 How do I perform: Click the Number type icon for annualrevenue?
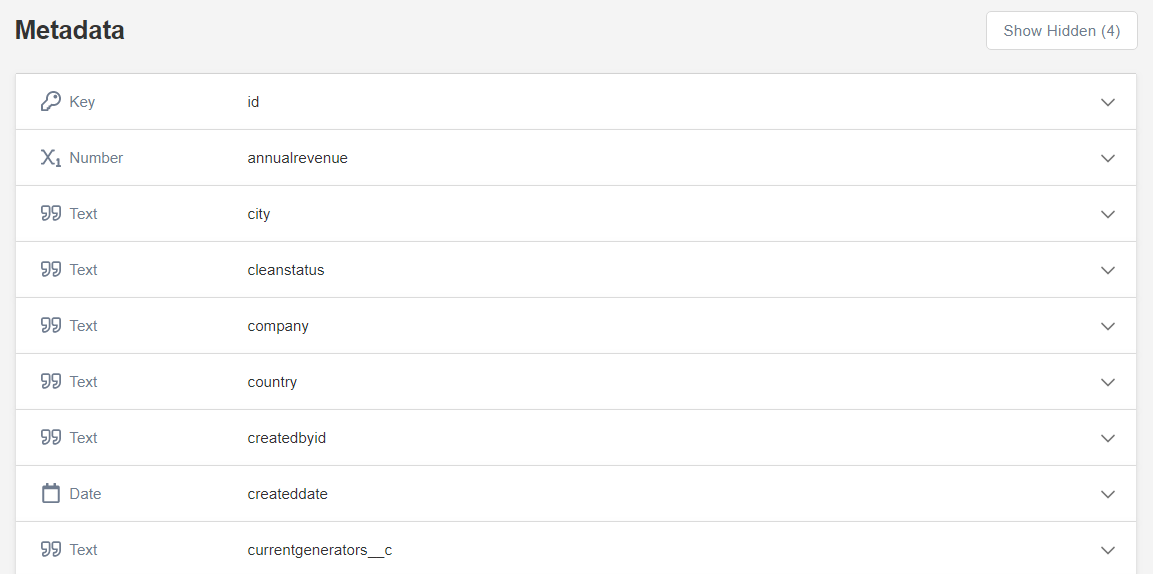click(50, 158)
